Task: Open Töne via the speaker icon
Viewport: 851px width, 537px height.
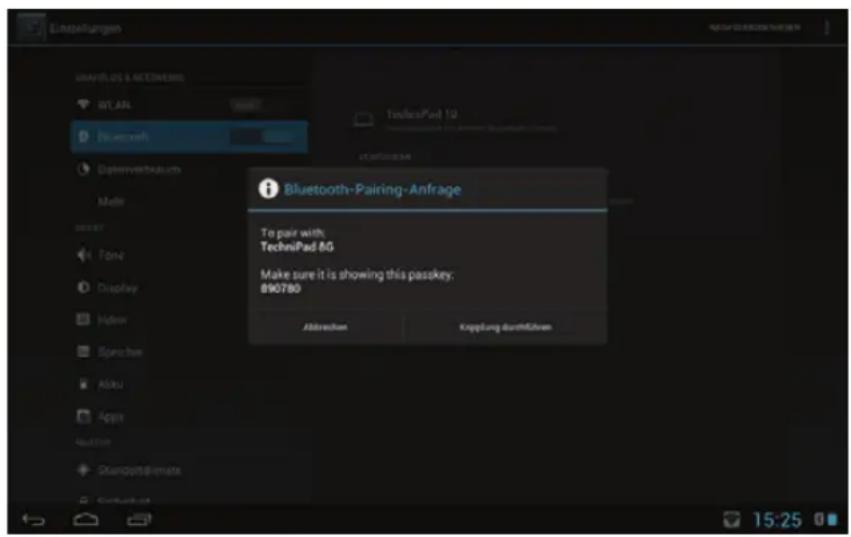Action: (83, 255)
